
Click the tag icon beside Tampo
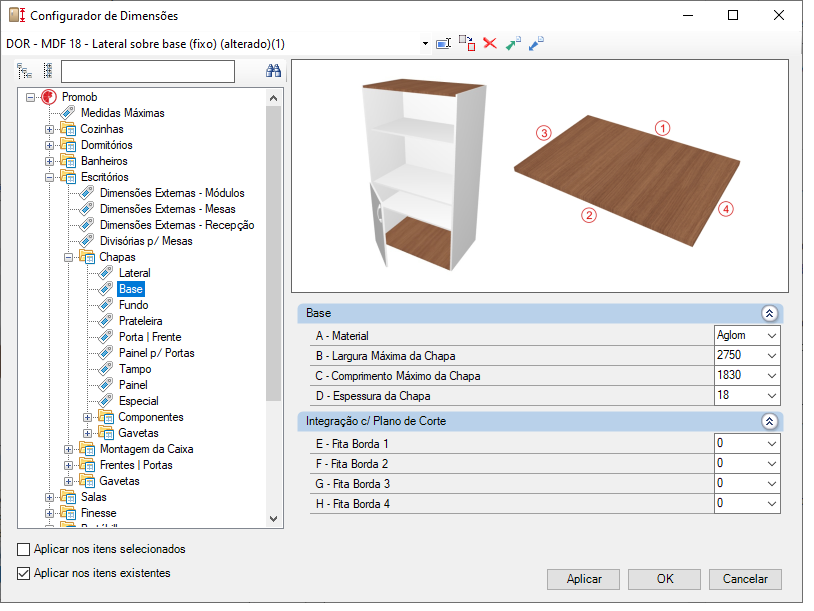[x=106, y=369]
